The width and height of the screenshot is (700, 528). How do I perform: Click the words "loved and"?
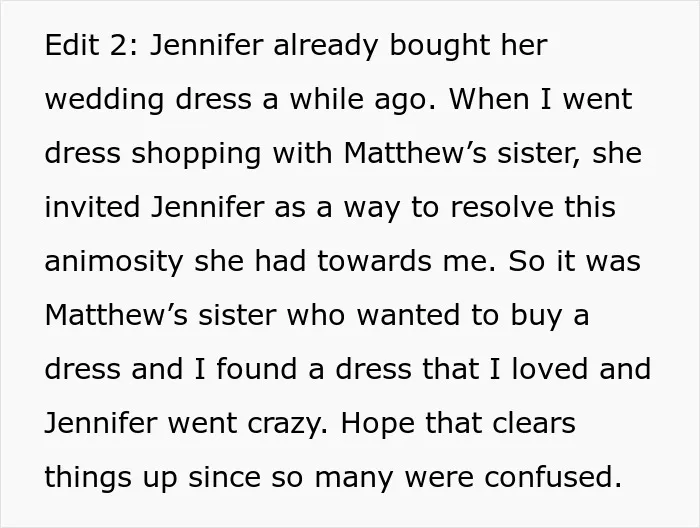click(x=581, y=369)
